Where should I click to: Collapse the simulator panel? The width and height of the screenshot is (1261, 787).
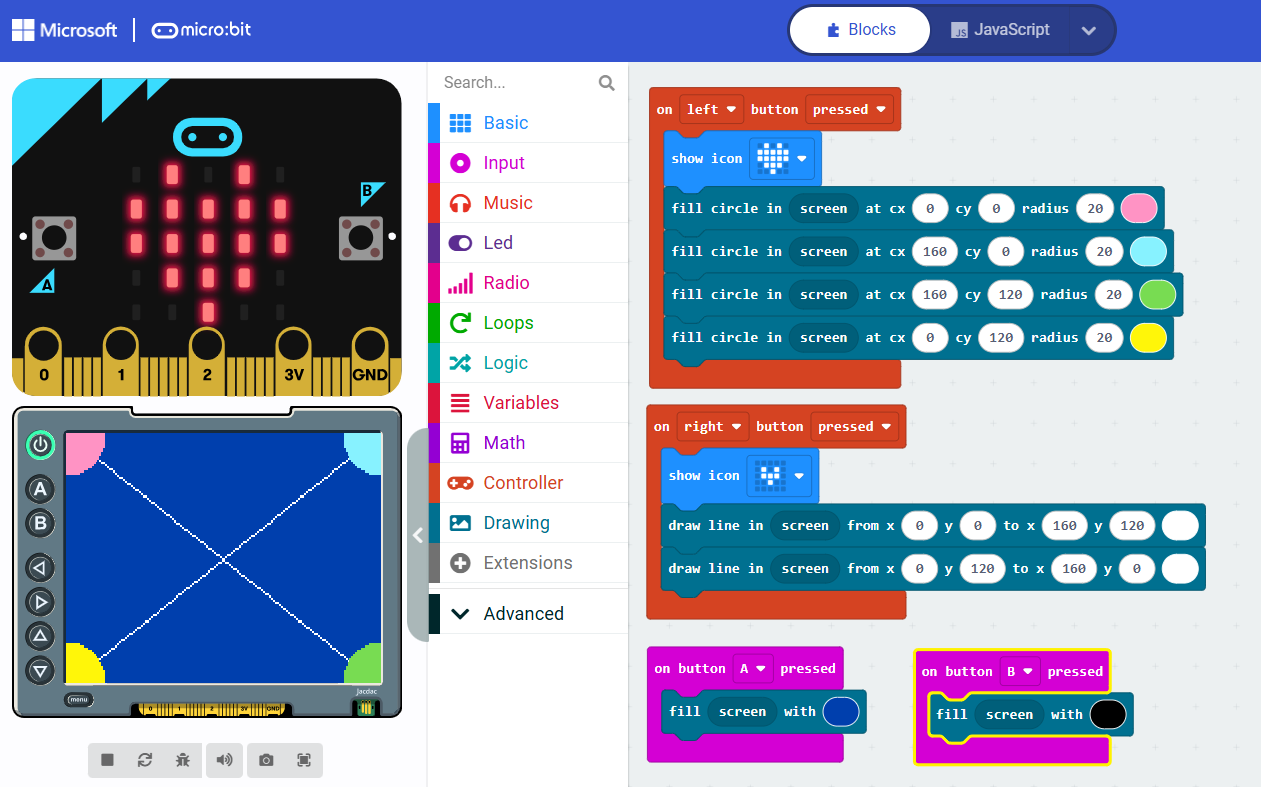(x=418, y=535)
